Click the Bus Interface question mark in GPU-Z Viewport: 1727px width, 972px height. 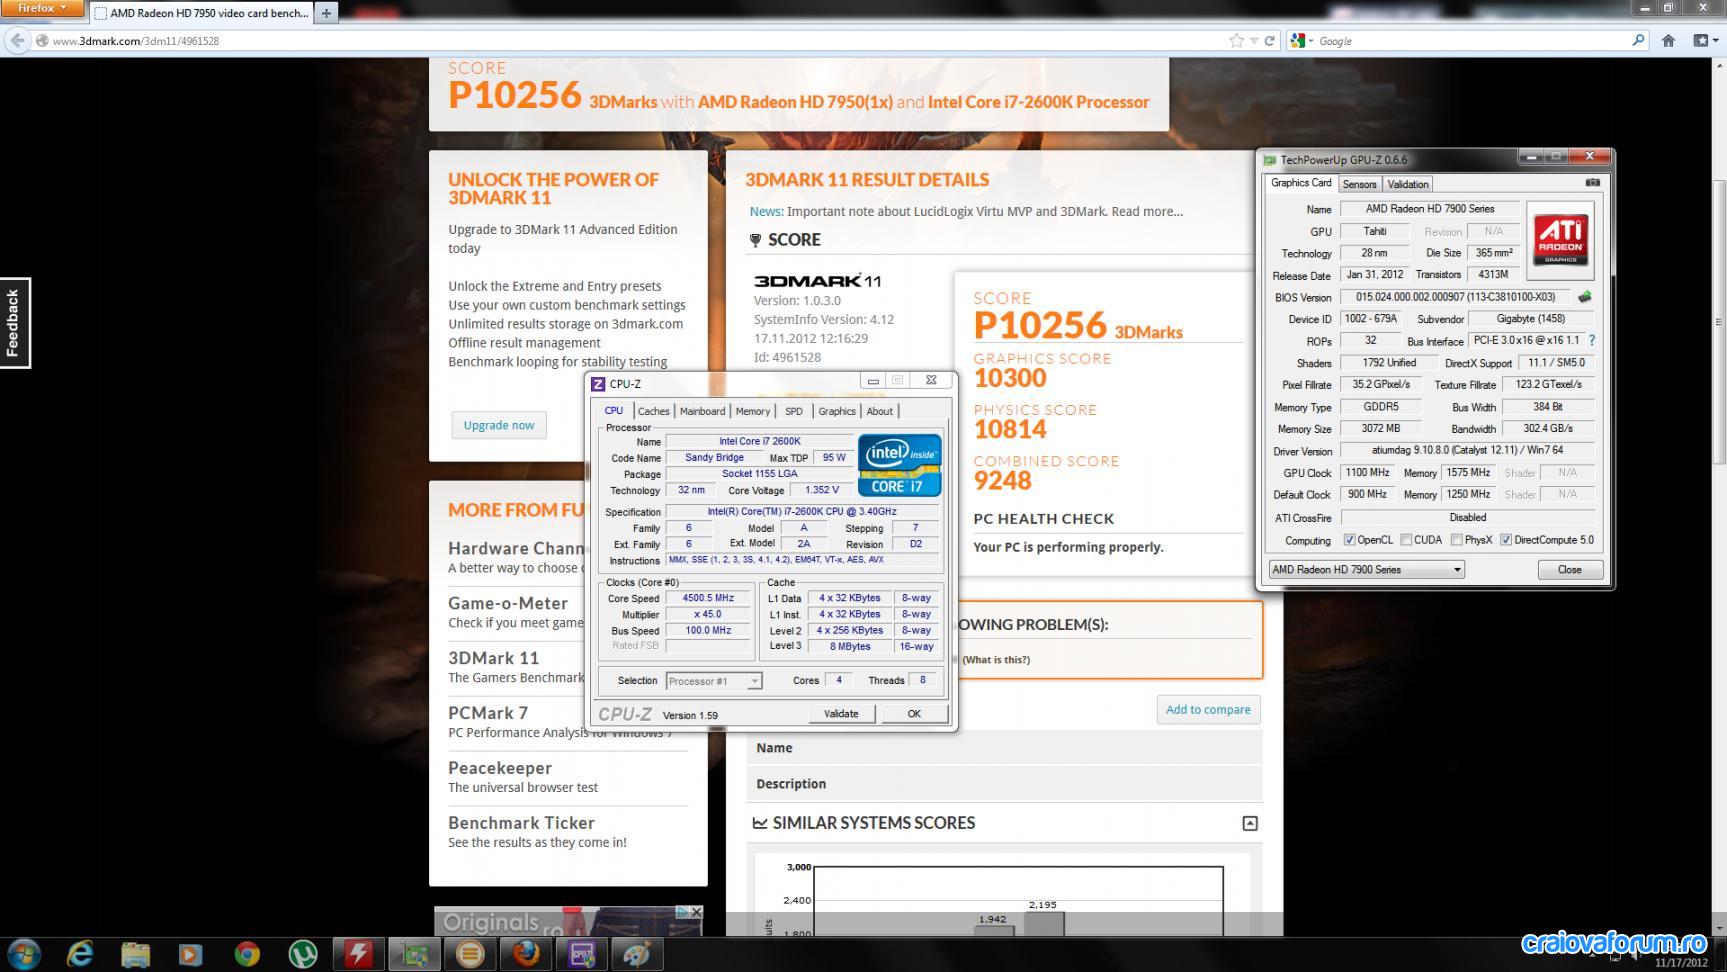click(x=1592, y=341)
